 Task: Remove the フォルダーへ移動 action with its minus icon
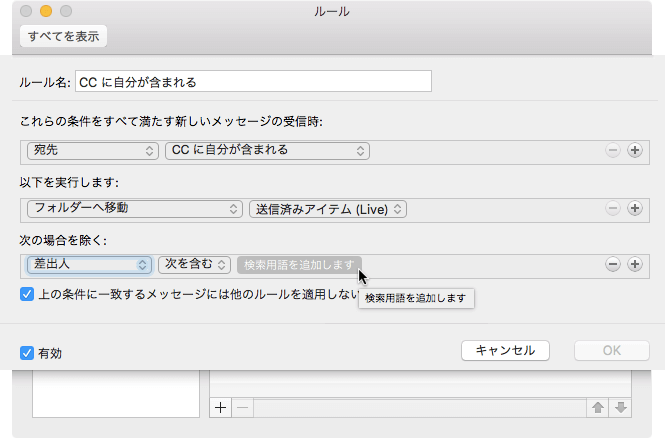[612, 208]
